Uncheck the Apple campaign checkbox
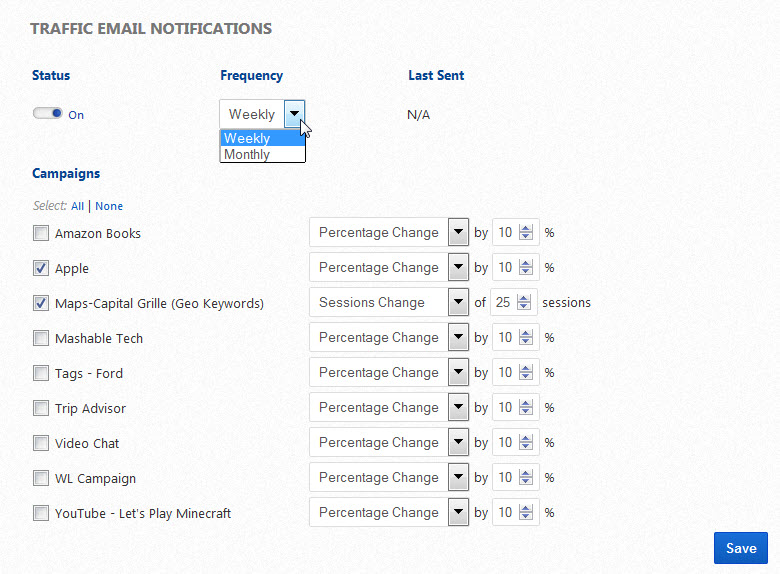This screenshot has width=780, height=574. click(x=41, y=268)
